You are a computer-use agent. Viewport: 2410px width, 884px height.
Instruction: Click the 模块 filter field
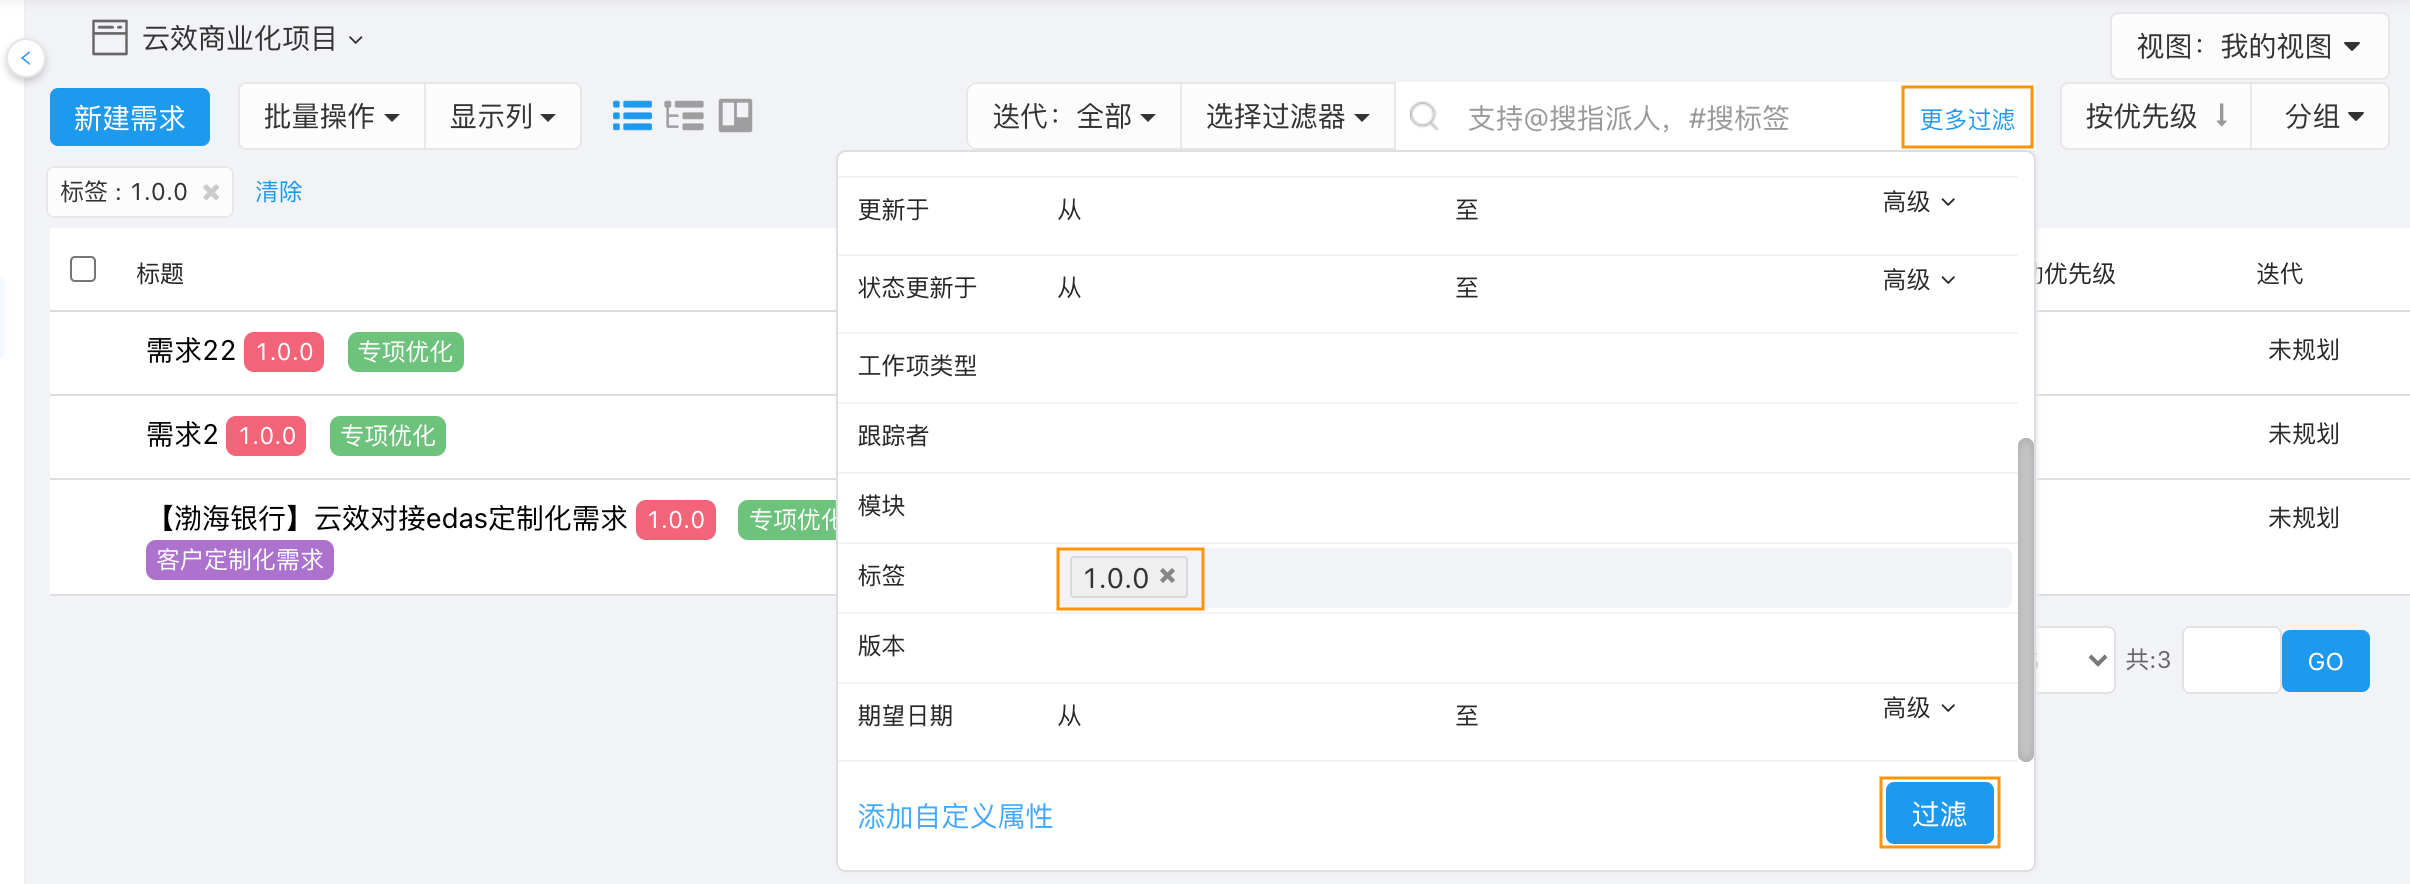(1534, 506)
